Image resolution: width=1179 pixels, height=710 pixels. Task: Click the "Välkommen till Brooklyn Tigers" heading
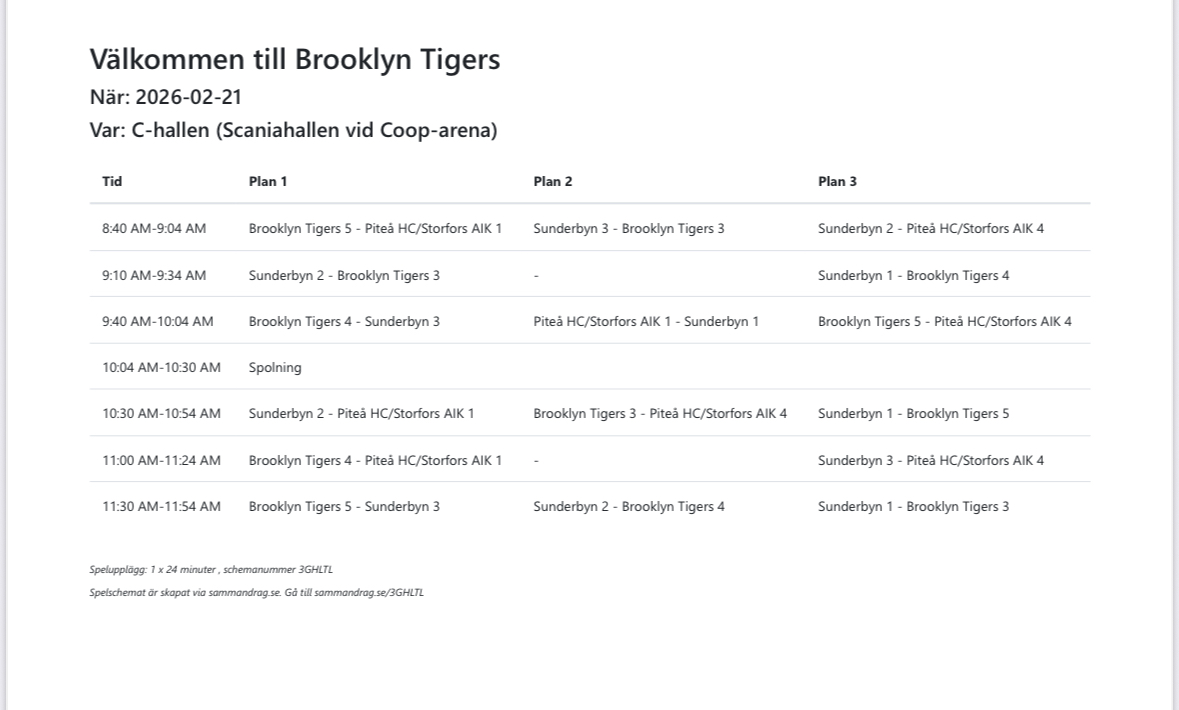[x=295, y=60]
